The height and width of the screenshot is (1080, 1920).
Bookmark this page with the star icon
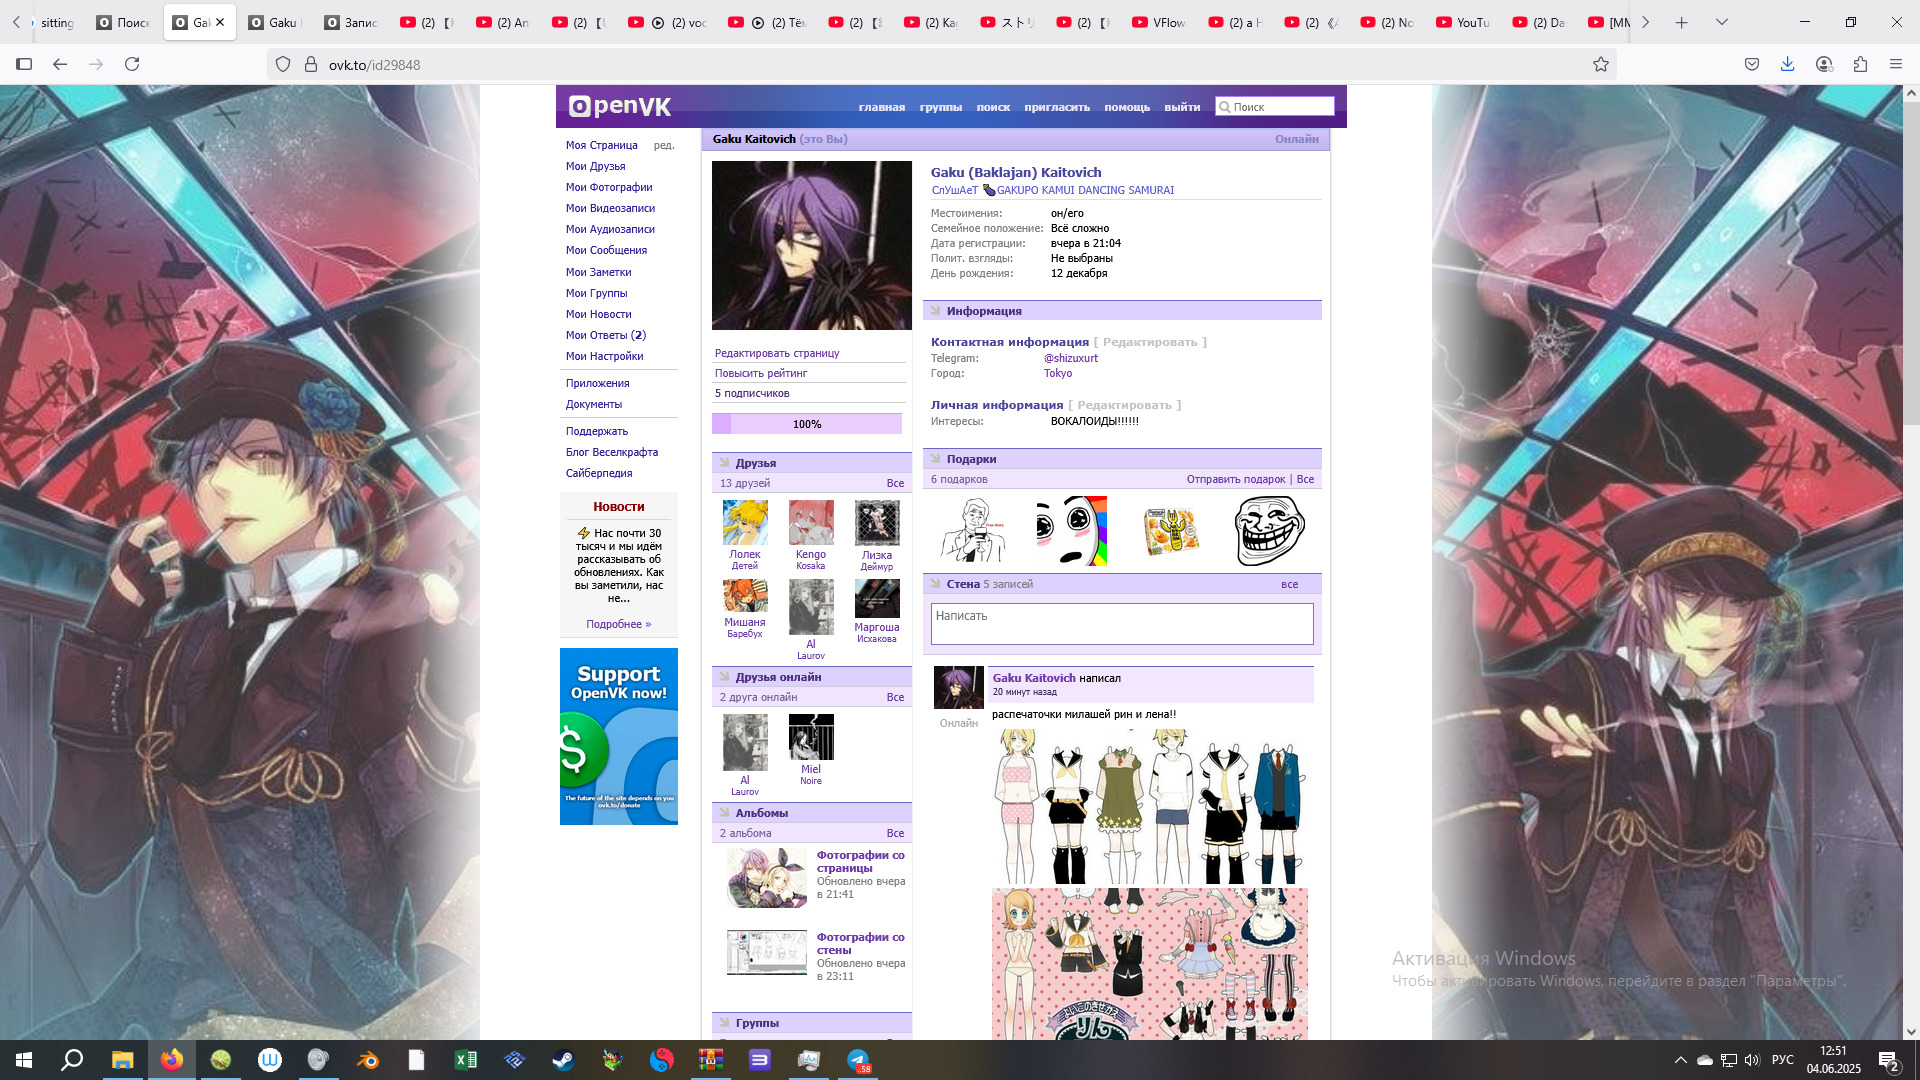[x=1601, y=64]
